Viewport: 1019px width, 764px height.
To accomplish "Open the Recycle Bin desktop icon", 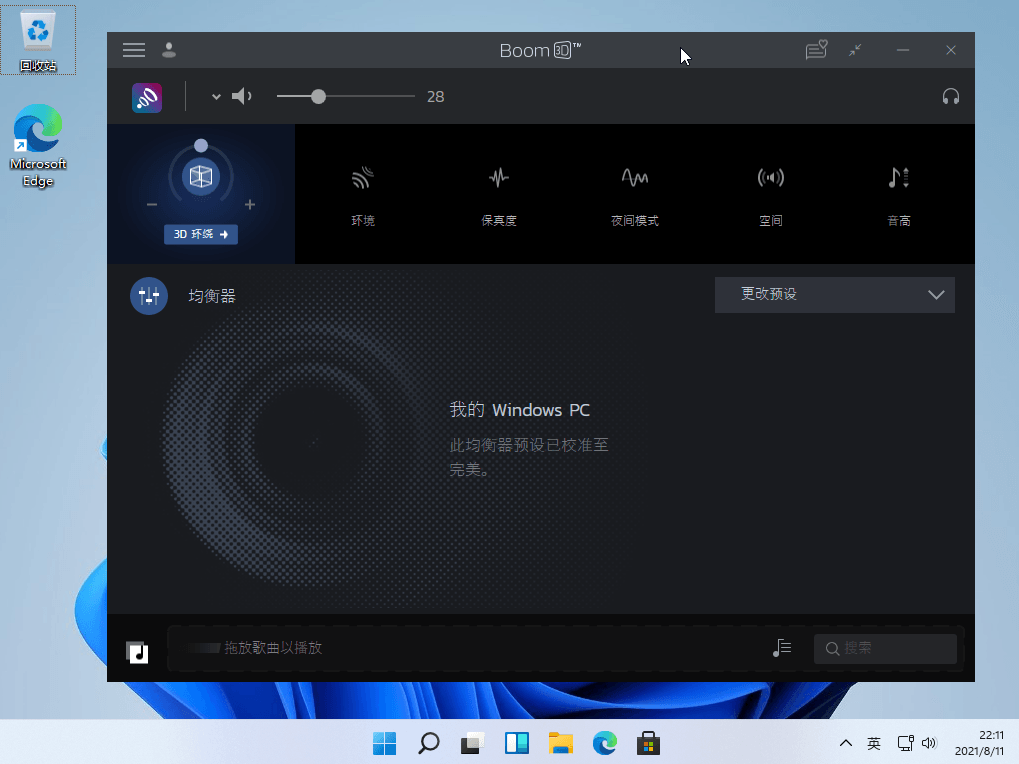I will tap(38, 40).
